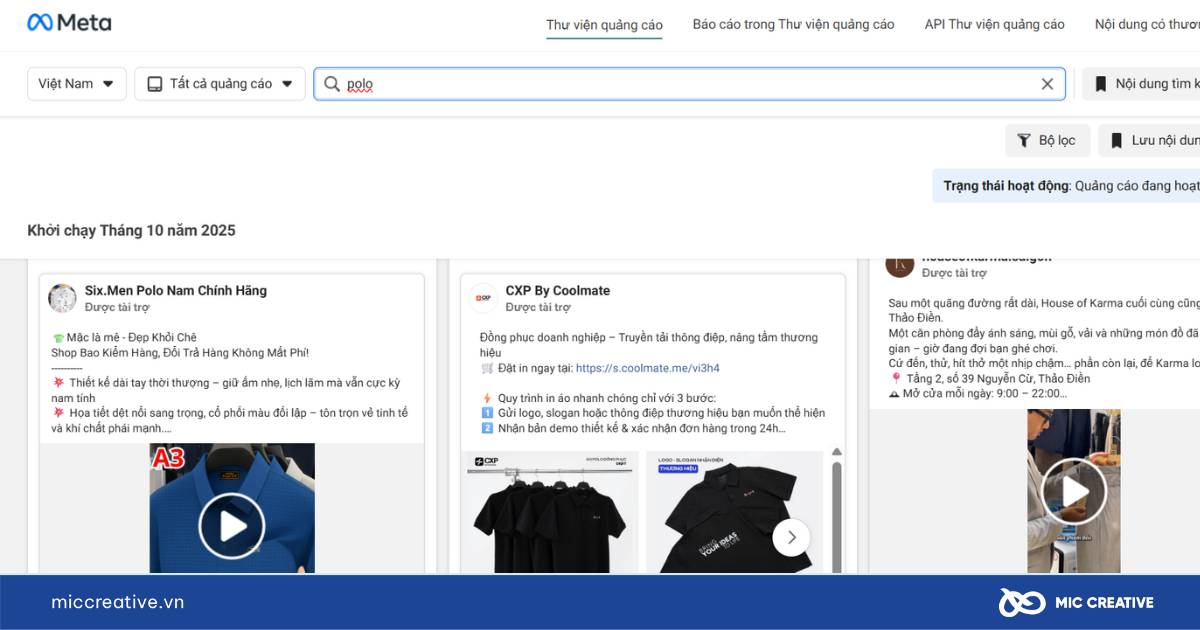Click the funnel icon on Bộ lọc button
Image resolution: width=1200 pixels, height=630 pixels.
pyautogui.click(x=1027, y=140)
